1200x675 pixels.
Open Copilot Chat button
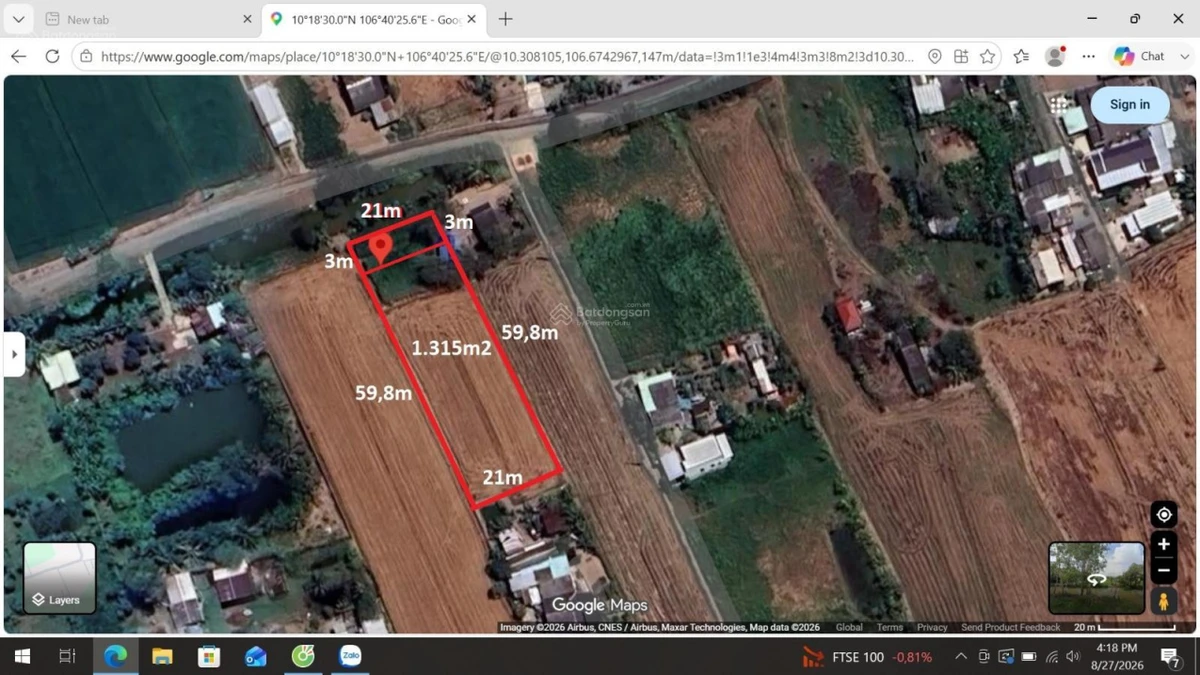[x=1139, y=57]
